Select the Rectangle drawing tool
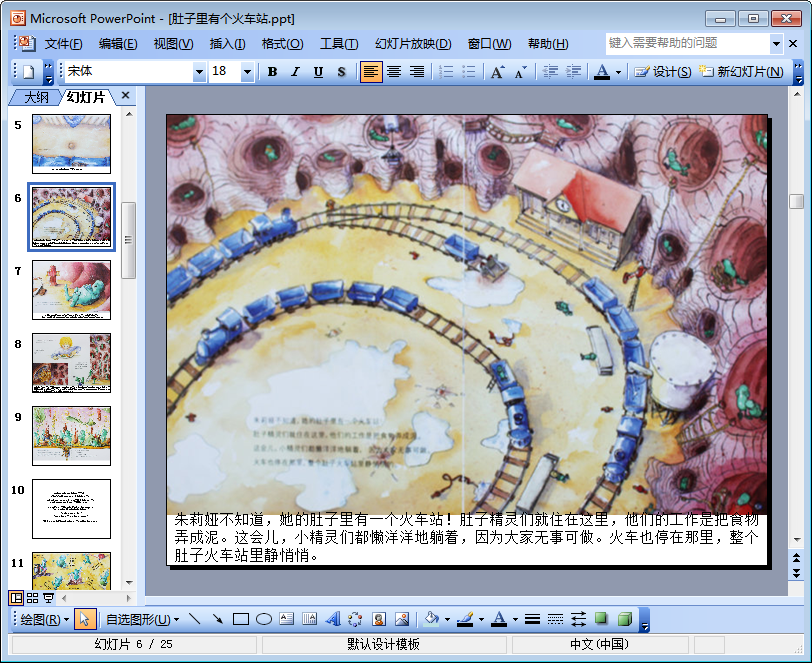 tap(241, 619)
